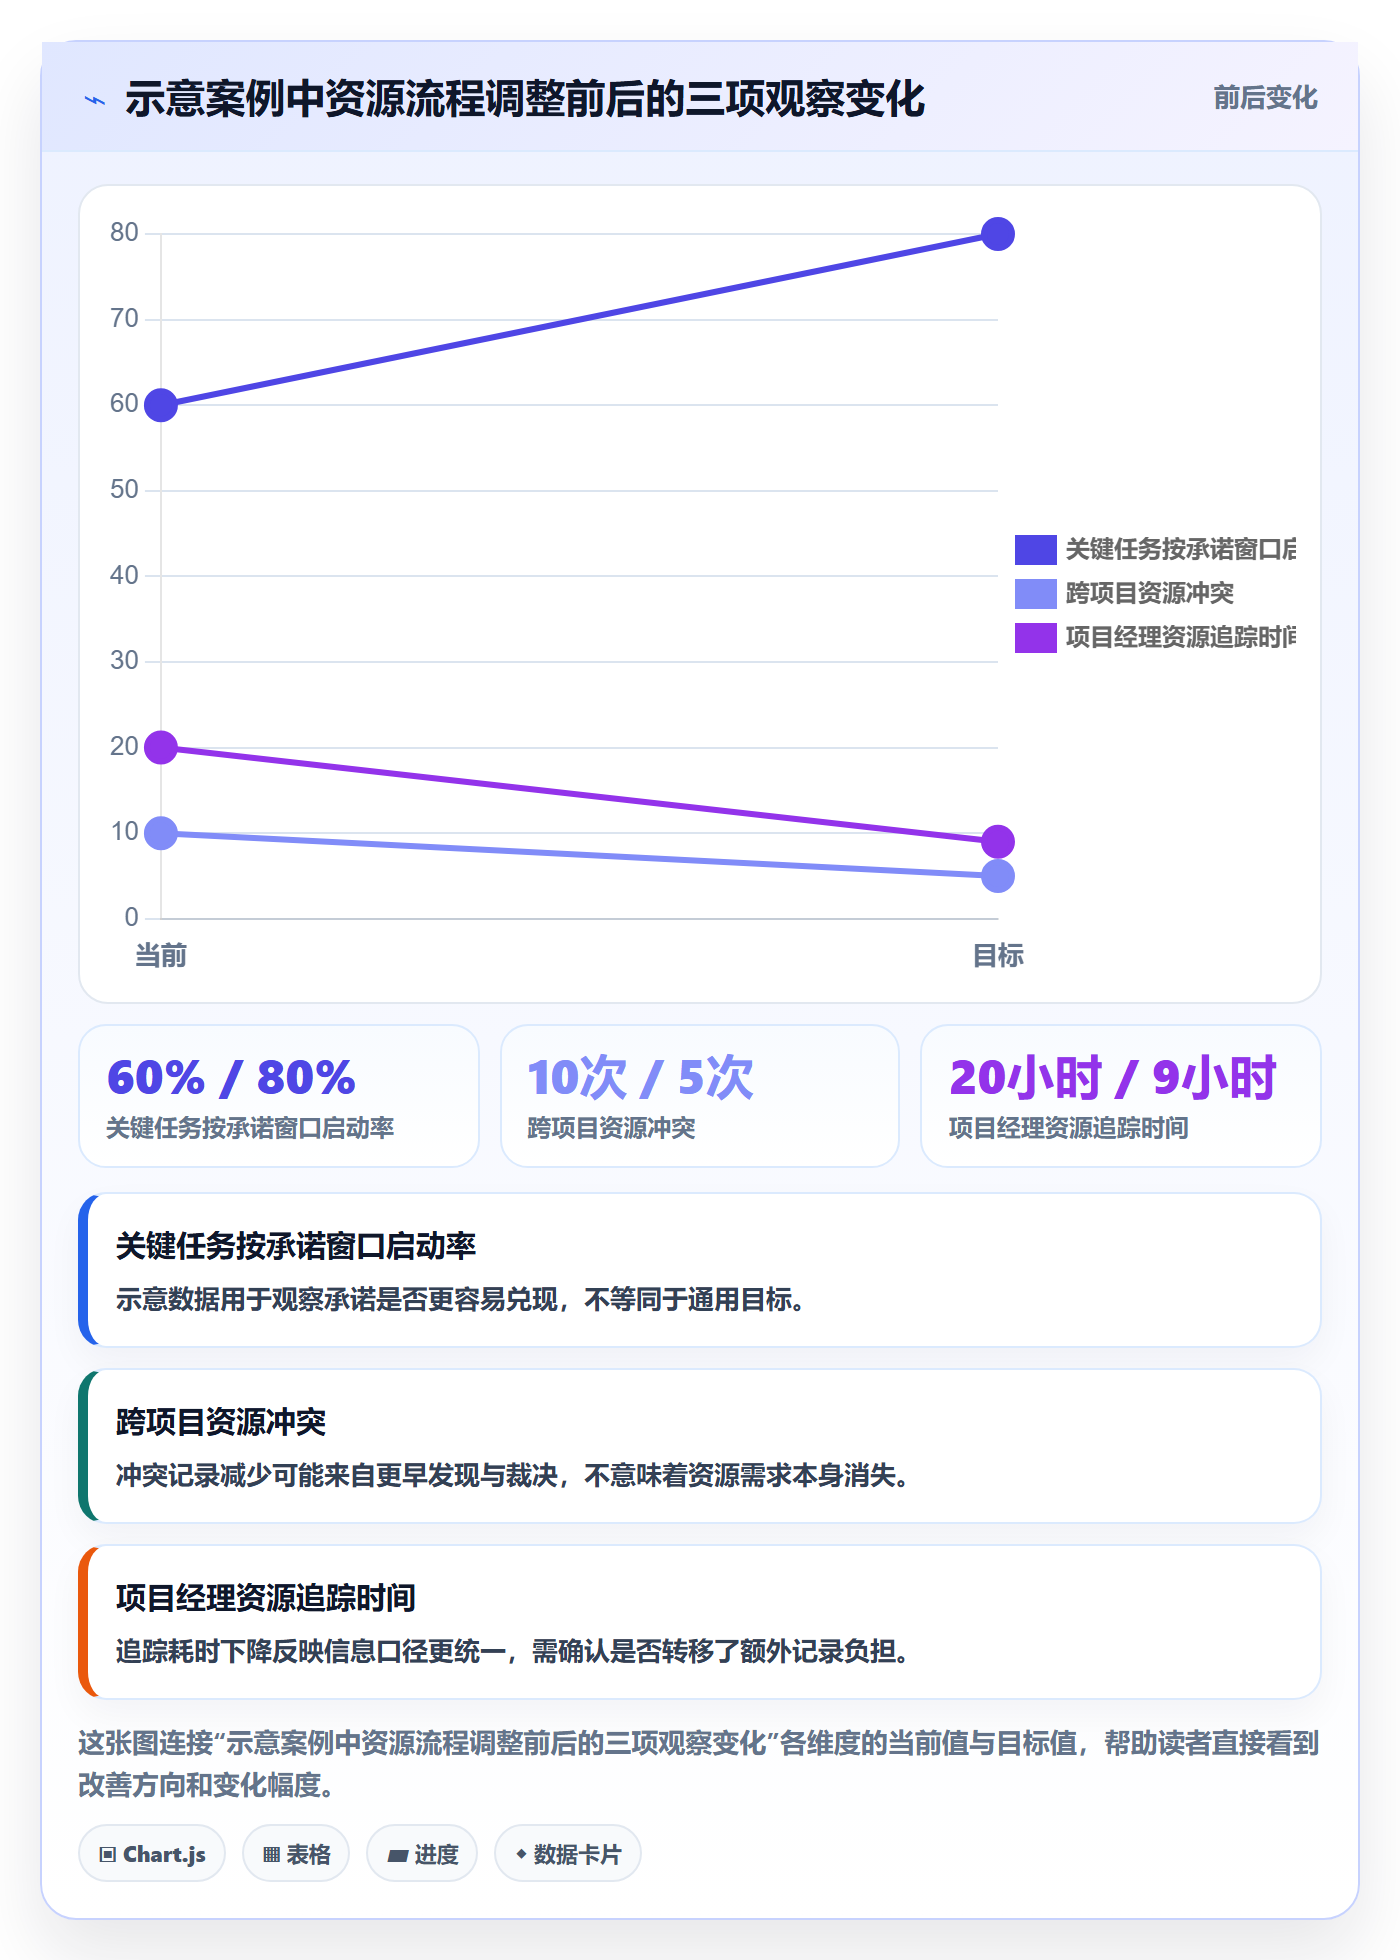
Task: Click the y-axis label 50
Action: click(x=124, y=489)
